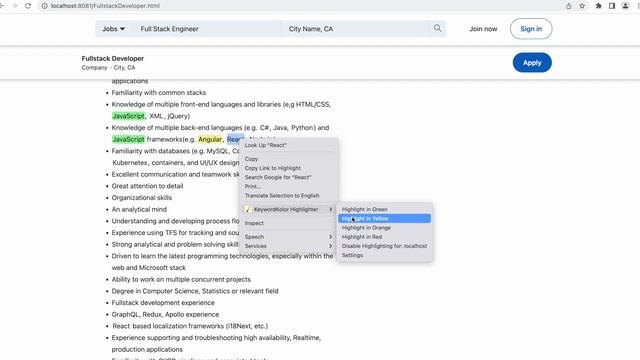Click the share page icon
Viewport: 640px width, 360px height.
569,6
